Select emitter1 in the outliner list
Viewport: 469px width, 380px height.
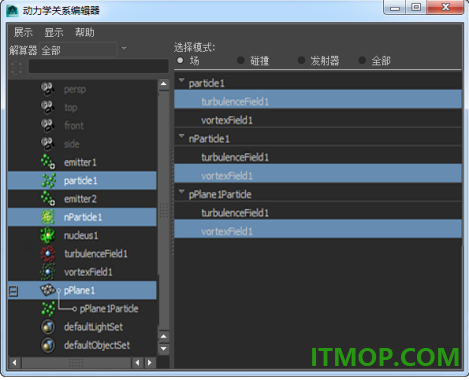pos(82,162)
